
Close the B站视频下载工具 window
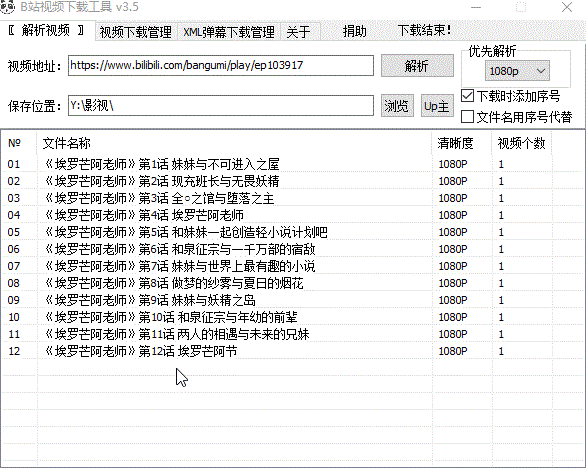567,7
